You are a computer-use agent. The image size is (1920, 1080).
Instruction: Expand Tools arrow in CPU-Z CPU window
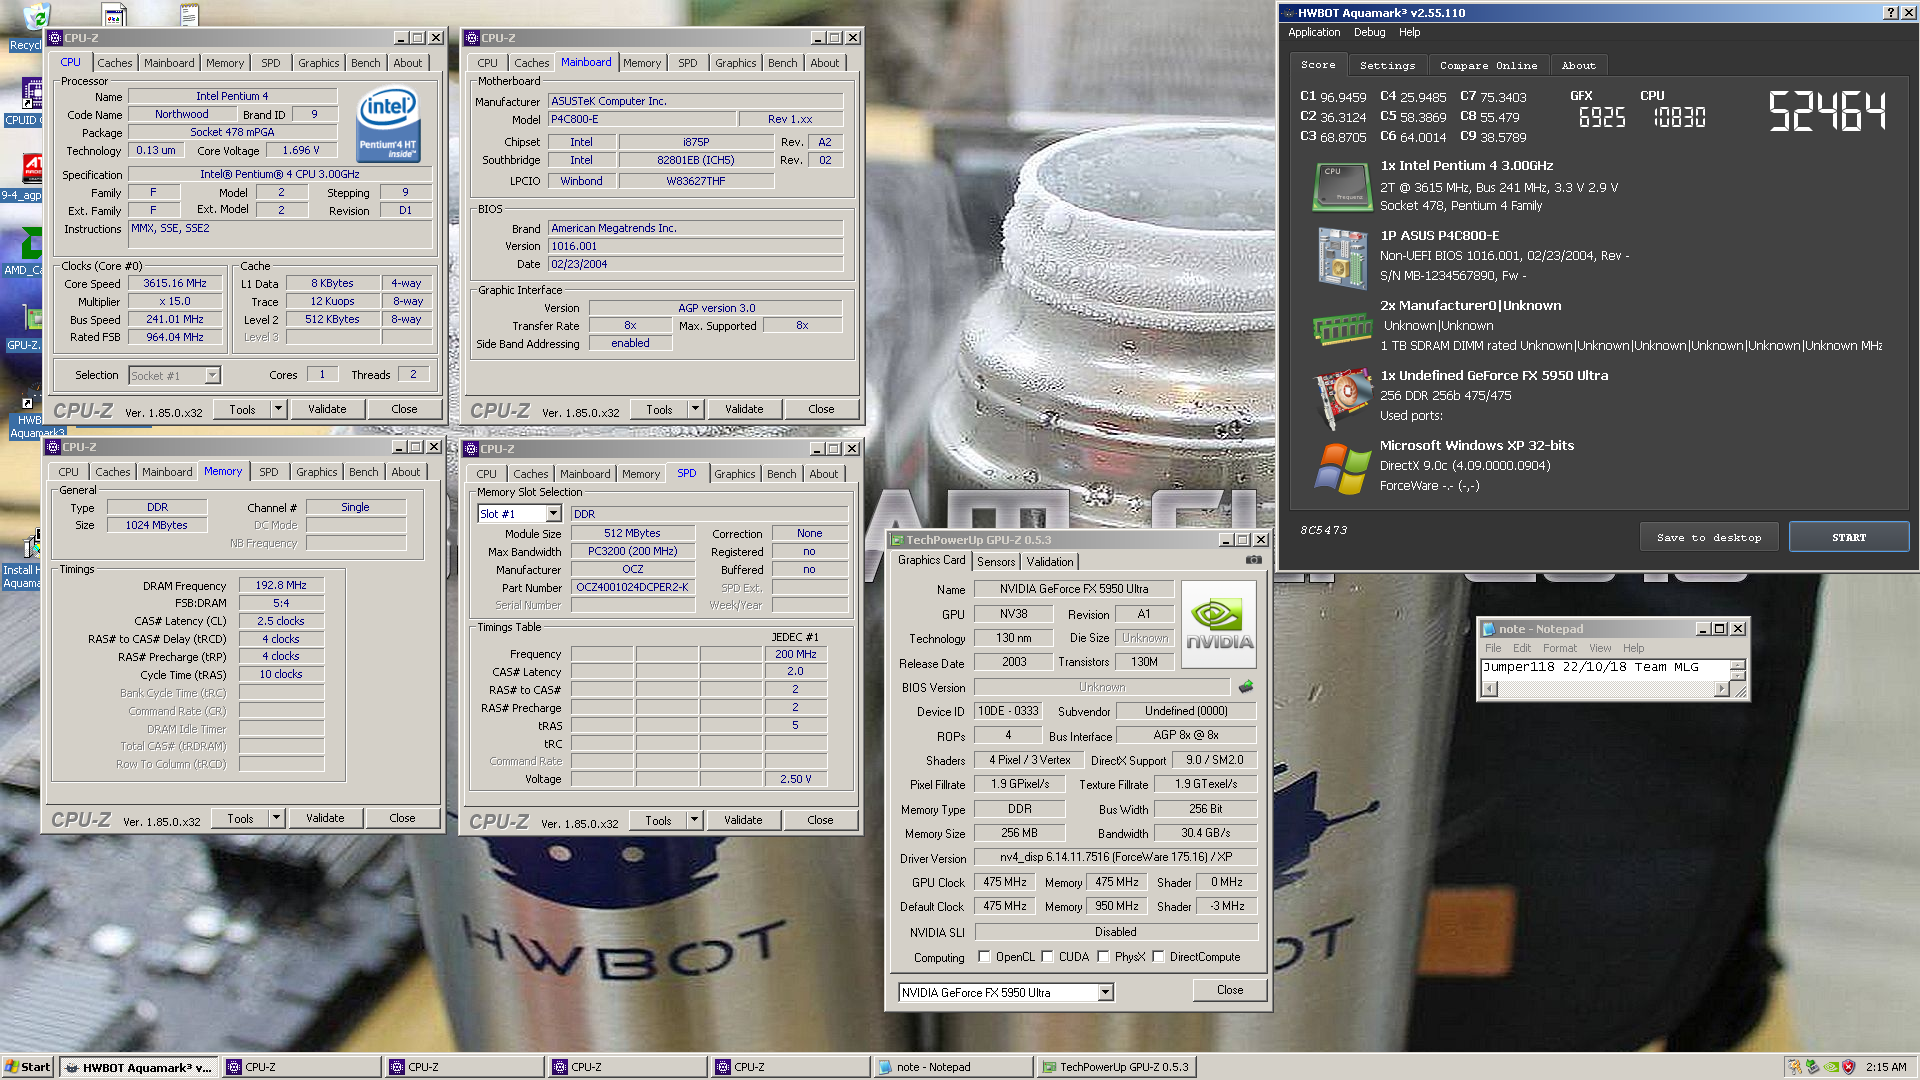(278, 409)
